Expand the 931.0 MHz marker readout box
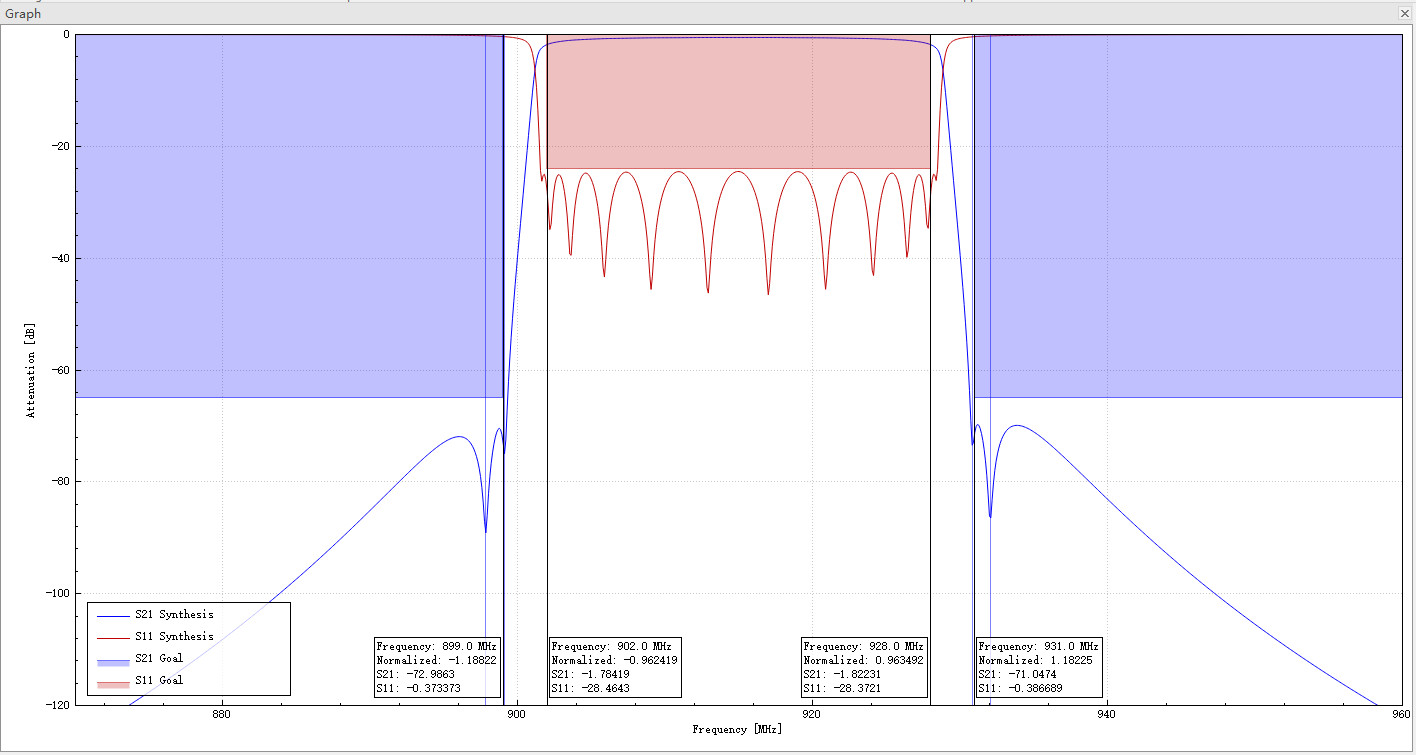Screen dimensions: 1416x755 coord(1039,667)
